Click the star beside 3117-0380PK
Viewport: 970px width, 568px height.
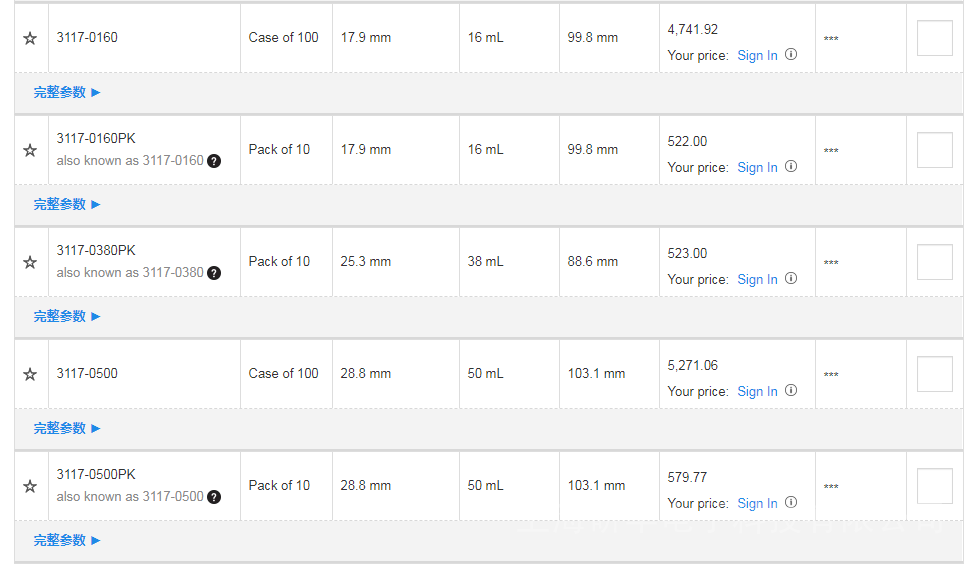pos(30,262)
